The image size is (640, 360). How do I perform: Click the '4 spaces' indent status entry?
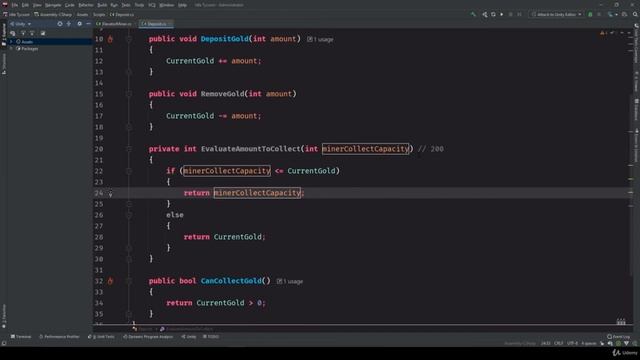tap(589, 344)
